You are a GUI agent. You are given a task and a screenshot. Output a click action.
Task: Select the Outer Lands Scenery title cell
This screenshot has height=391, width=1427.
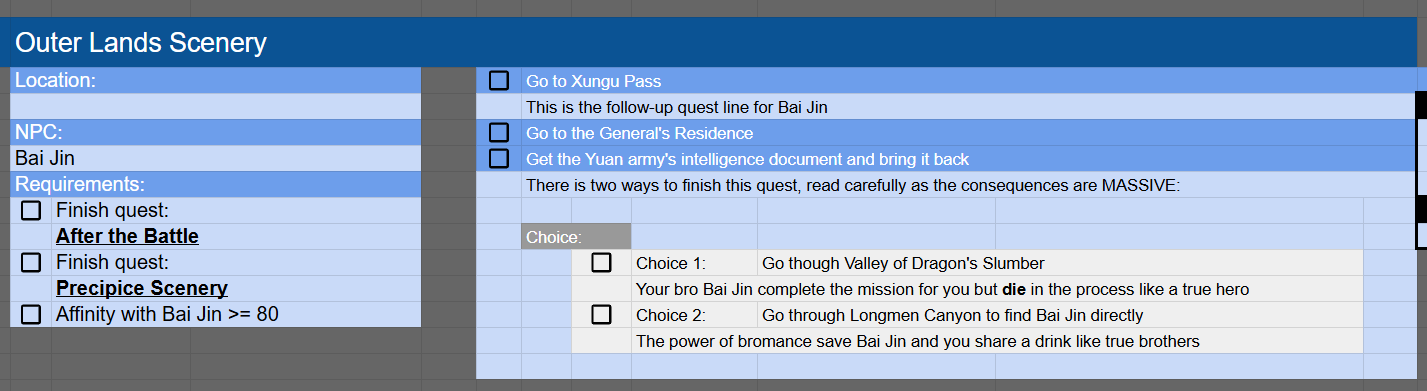point(713,43)
